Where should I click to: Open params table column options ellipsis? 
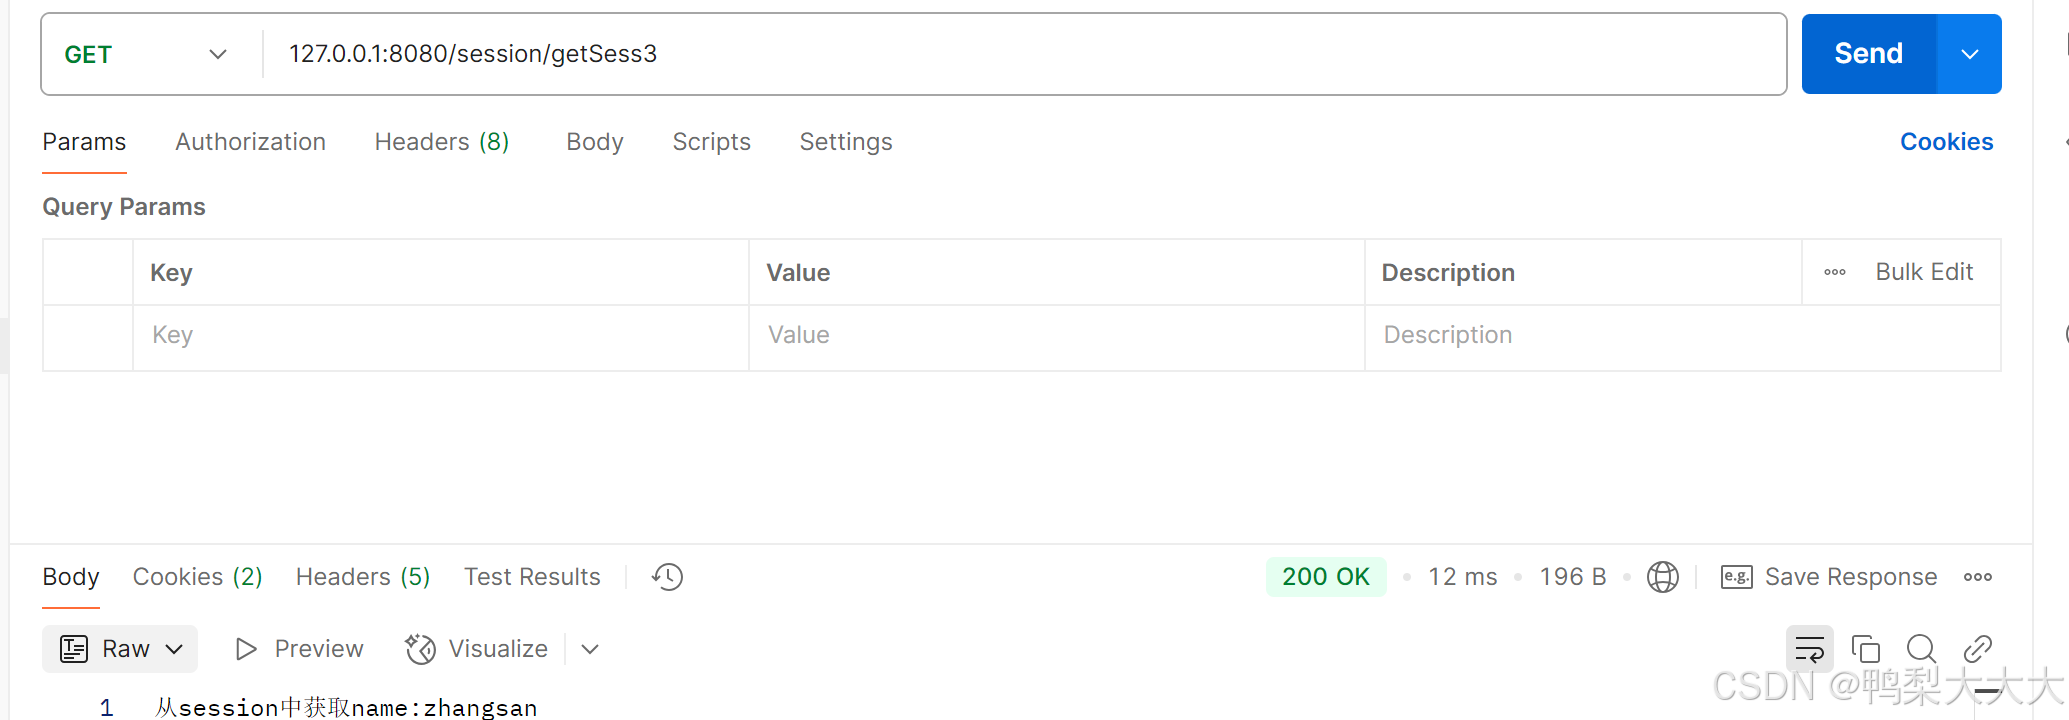click(x=1834, y=272)
